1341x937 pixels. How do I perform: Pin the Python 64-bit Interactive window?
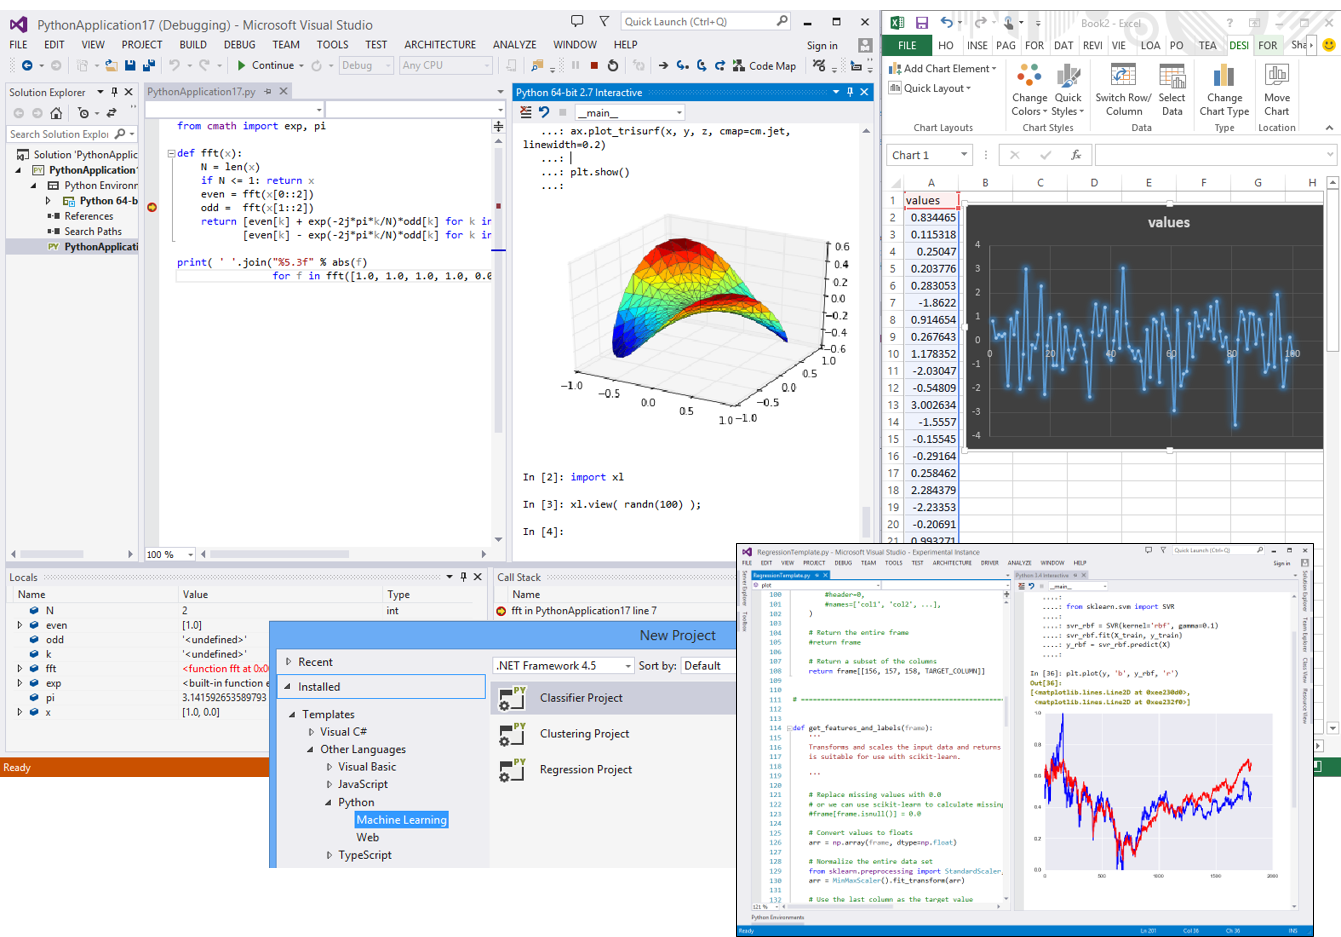coord(848,91)
